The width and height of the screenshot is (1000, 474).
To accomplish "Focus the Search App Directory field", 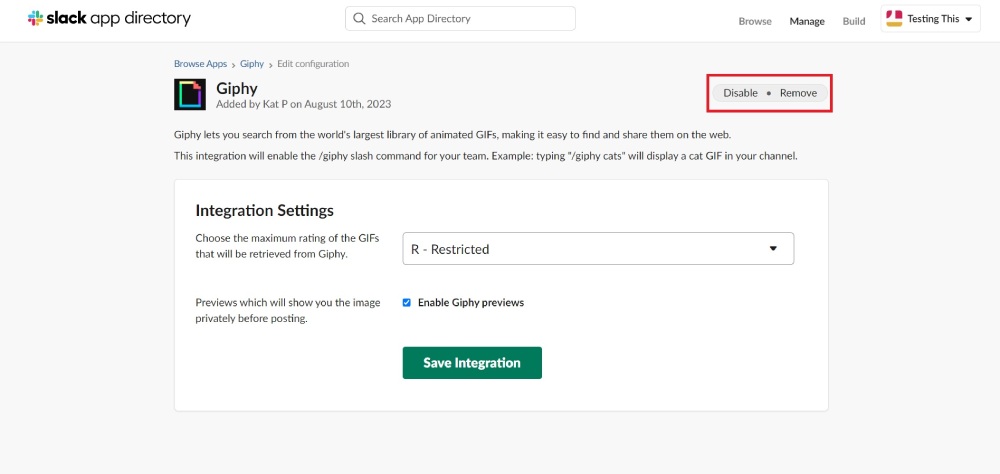I will [x=460, y=19].
